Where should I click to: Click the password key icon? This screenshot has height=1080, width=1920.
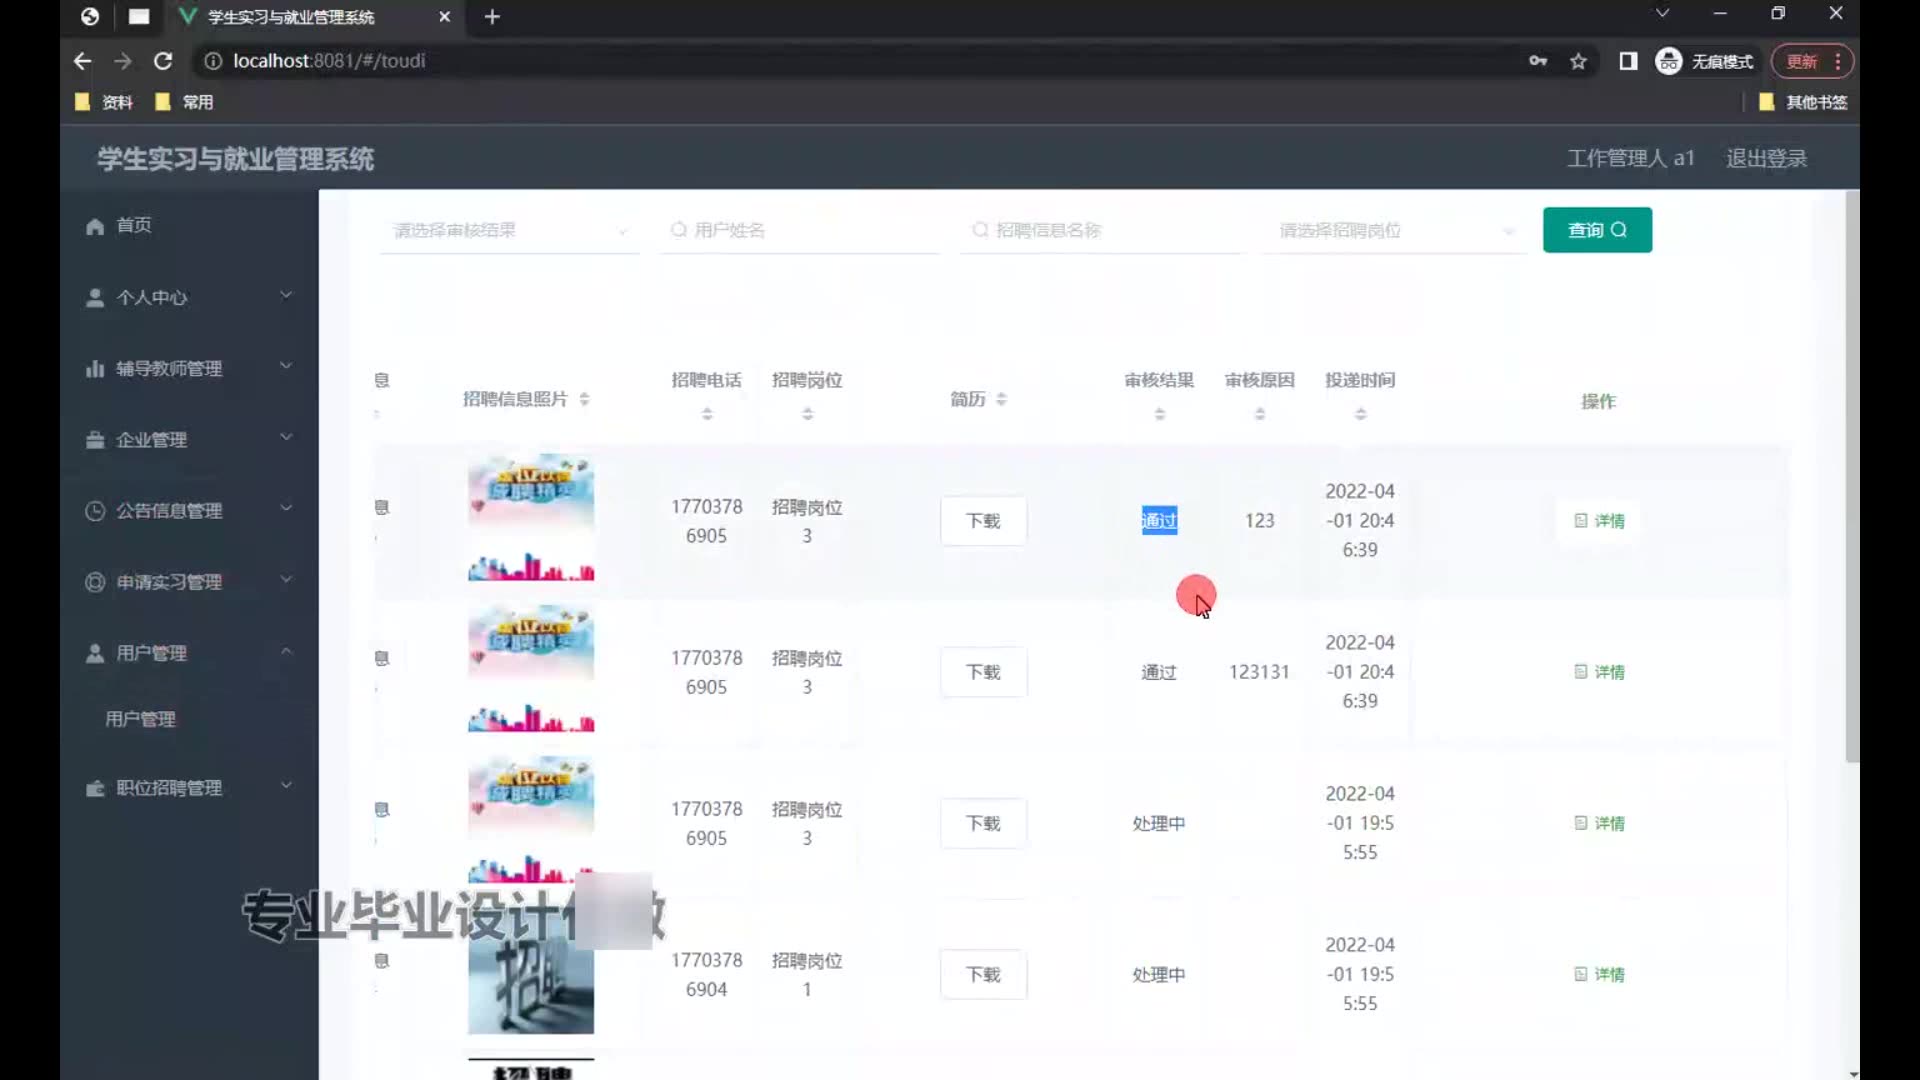click(1538, 61)
